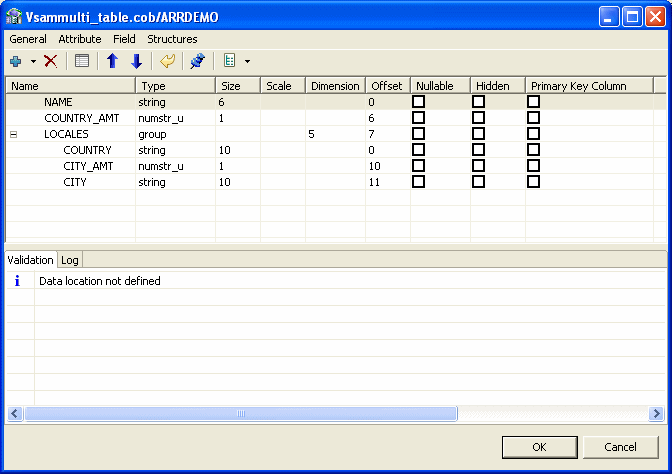Collapse the LOCALES group row

coord(13,134)
